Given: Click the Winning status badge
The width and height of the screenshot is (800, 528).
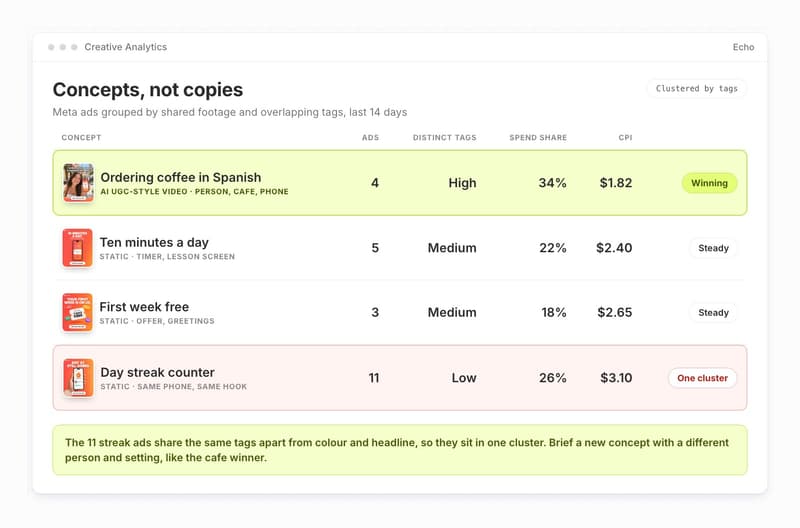Looking at the screenshot, I should 709,183.
